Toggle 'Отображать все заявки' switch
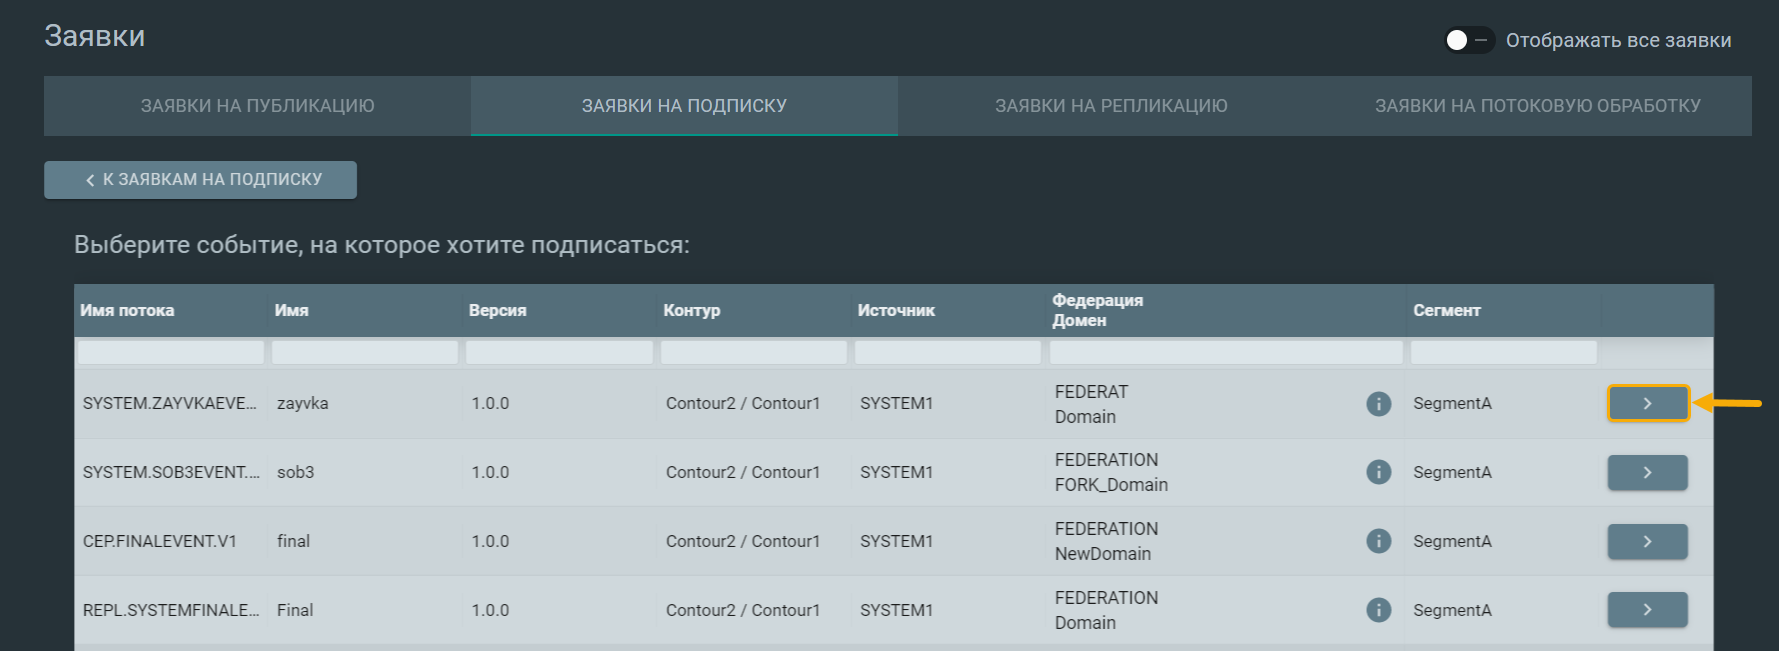Screen dimensions: 1779x651 pos(1468,40)
